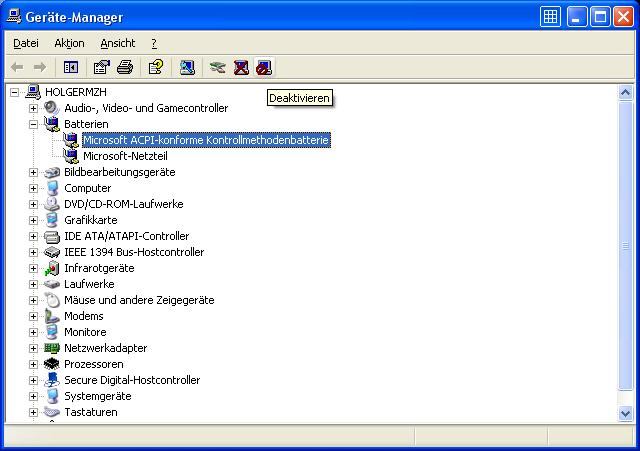Click the DVD/CD-ROM-Laufwerke disc icon
This screenshot has width=640, height=451.
(51, 204)
